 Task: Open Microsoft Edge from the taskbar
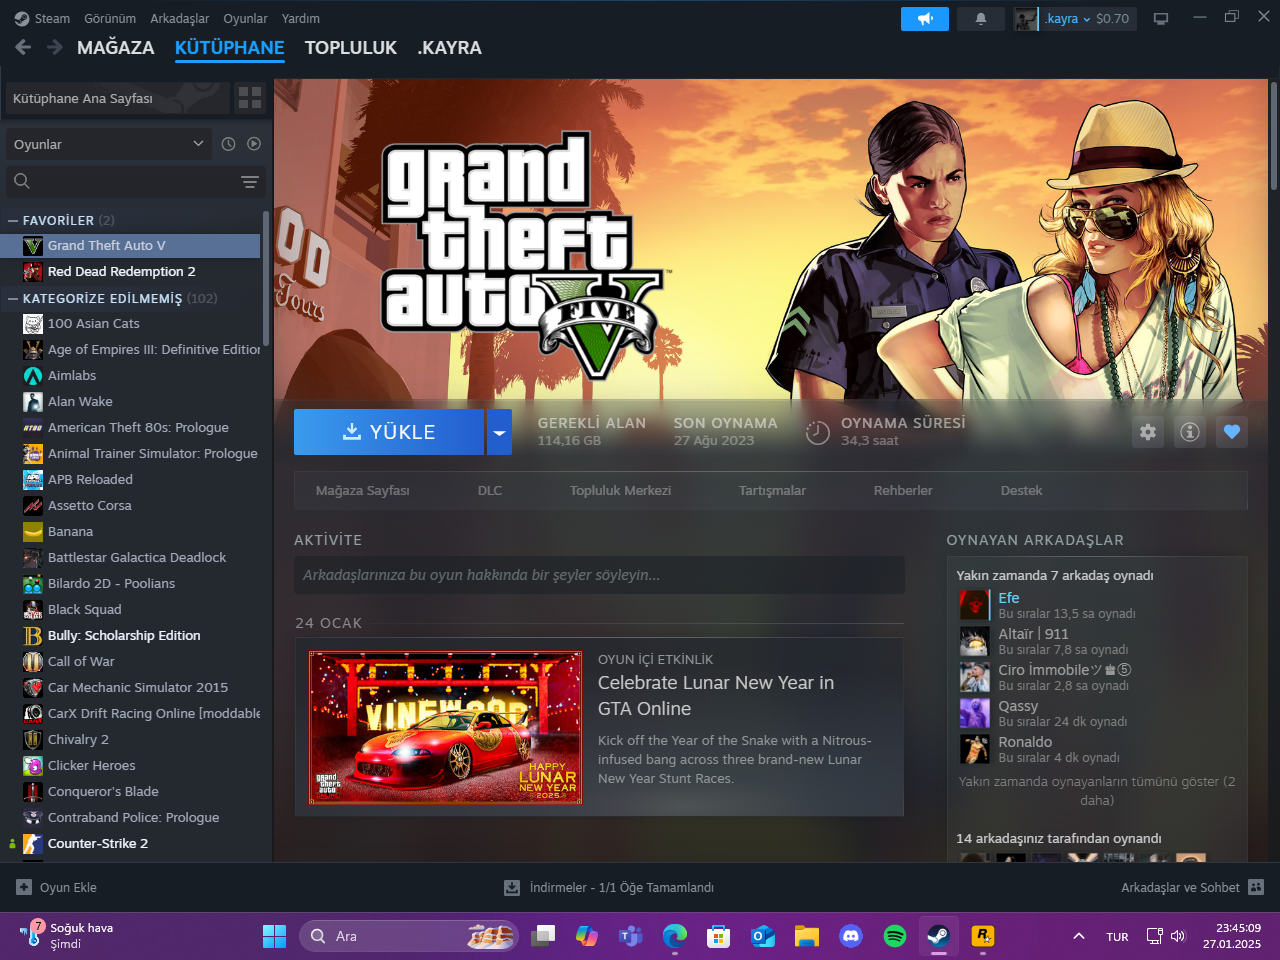[675, 936]
